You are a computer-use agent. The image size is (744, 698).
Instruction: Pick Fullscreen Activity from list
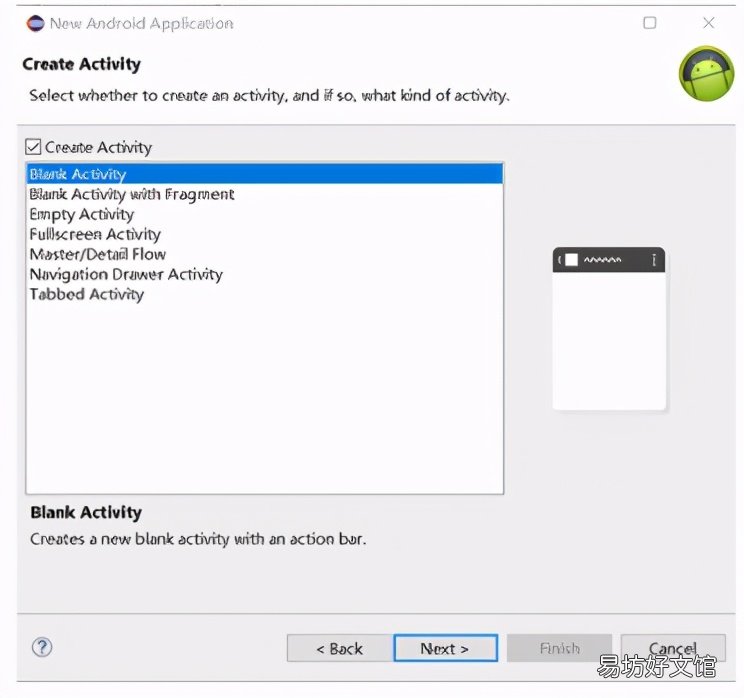265,234
